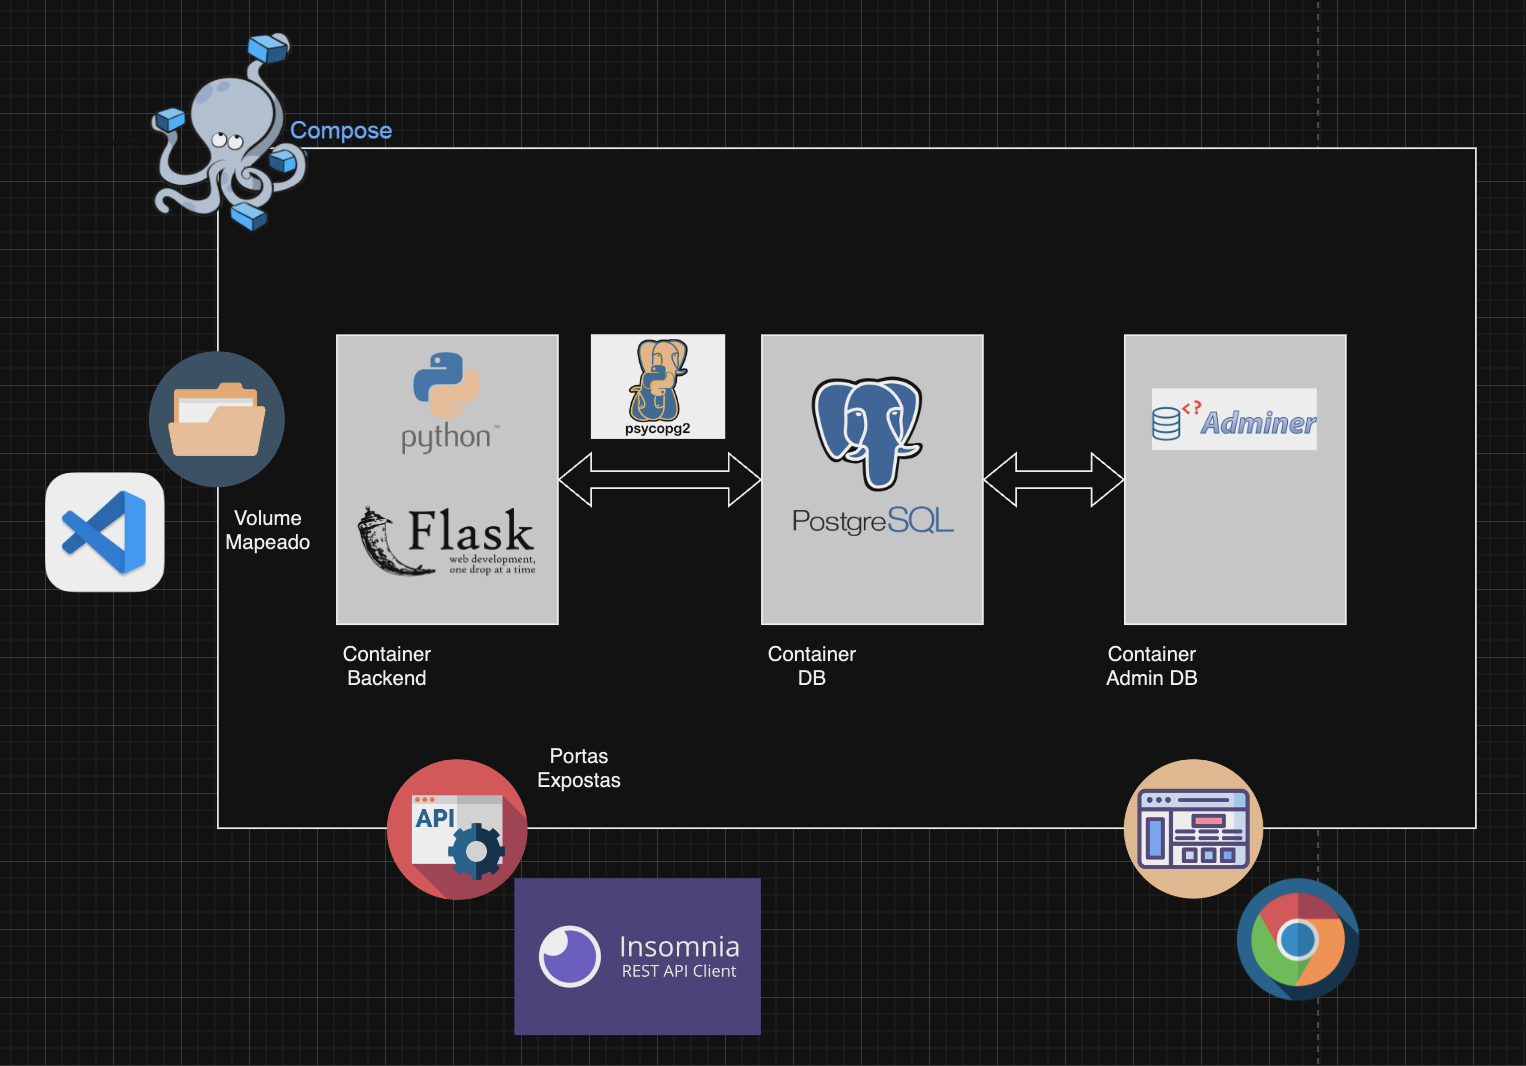
Task: Click the Compose text label
Action: point(341,131)
